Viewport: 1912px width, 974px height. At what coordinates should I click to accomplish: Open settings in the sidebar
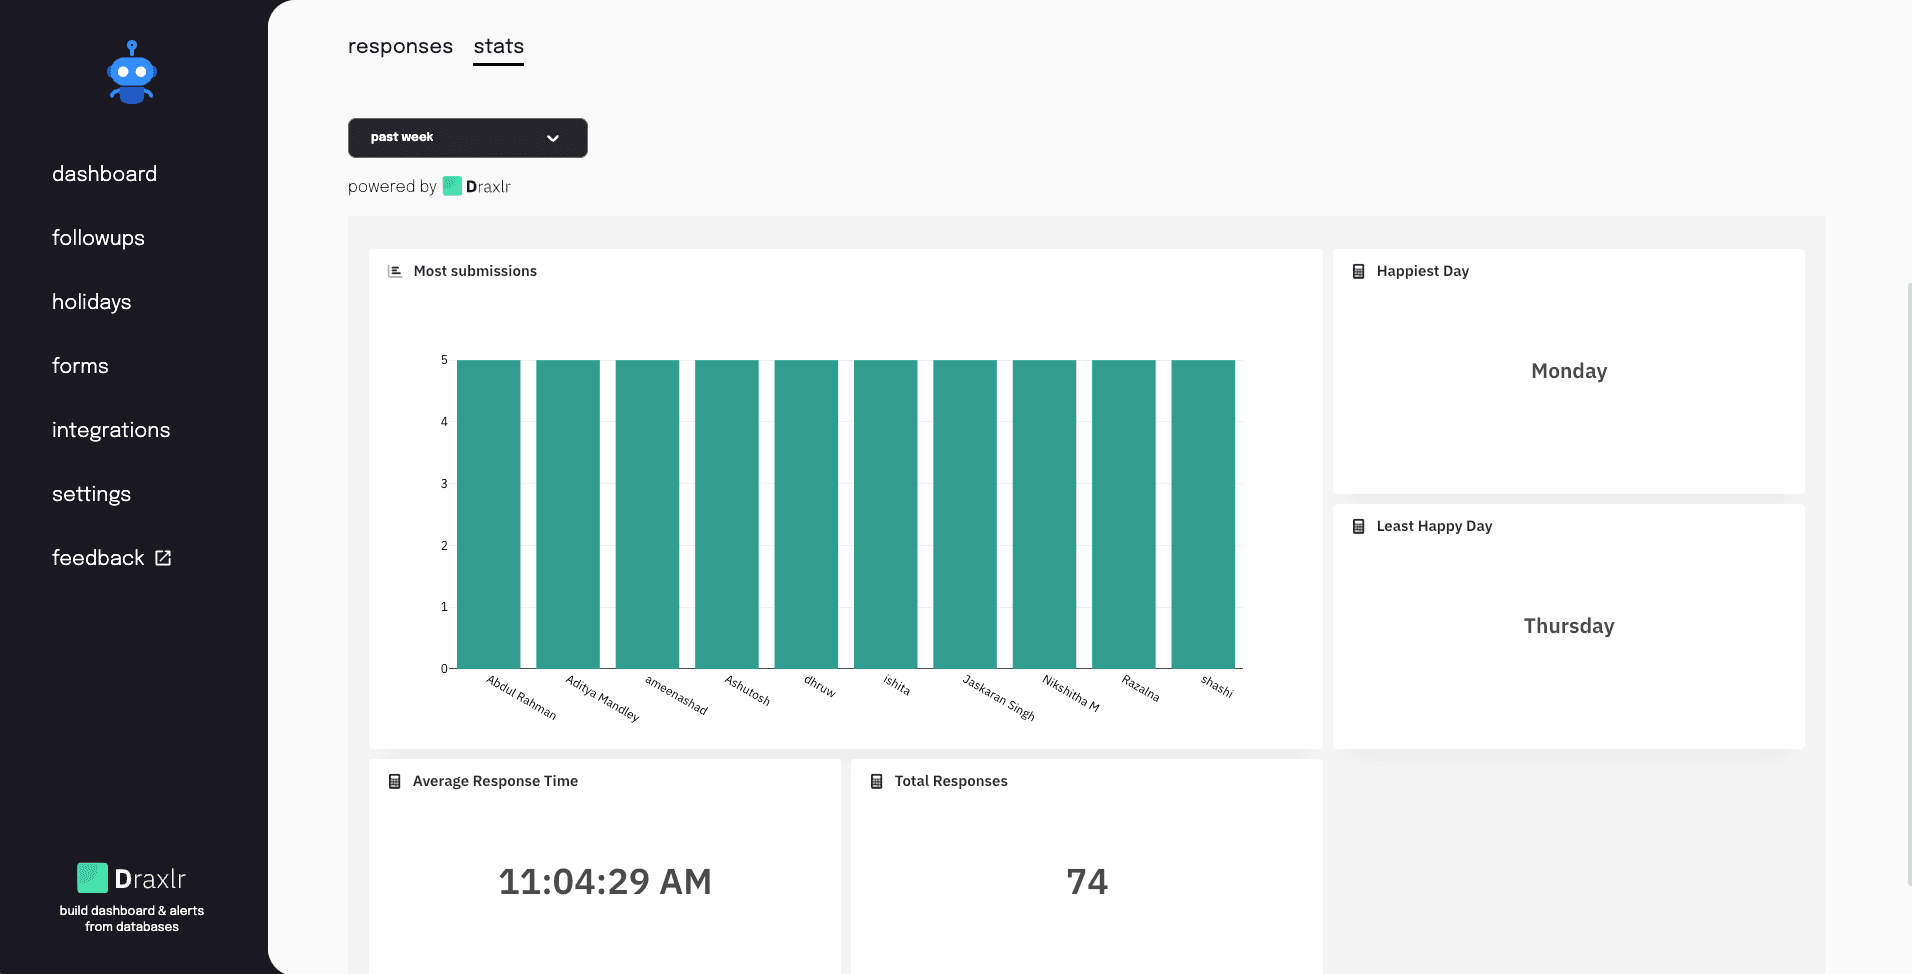pyautogui.click(x=91, y=494)
